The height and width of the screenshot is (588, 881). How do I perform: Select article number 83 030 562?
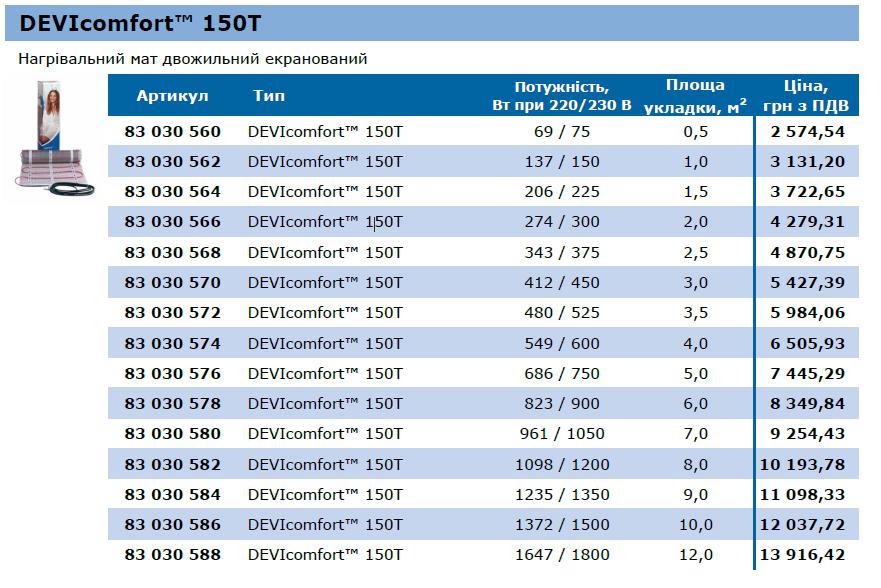172,162
